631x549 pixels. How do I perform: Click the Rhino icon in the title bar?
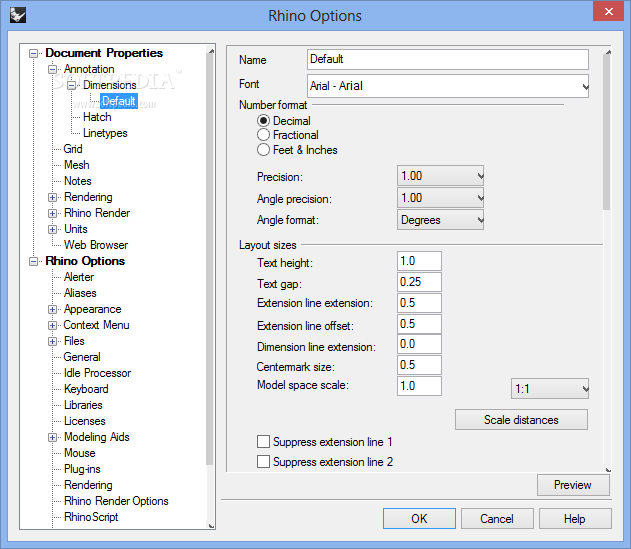[18, 16]
